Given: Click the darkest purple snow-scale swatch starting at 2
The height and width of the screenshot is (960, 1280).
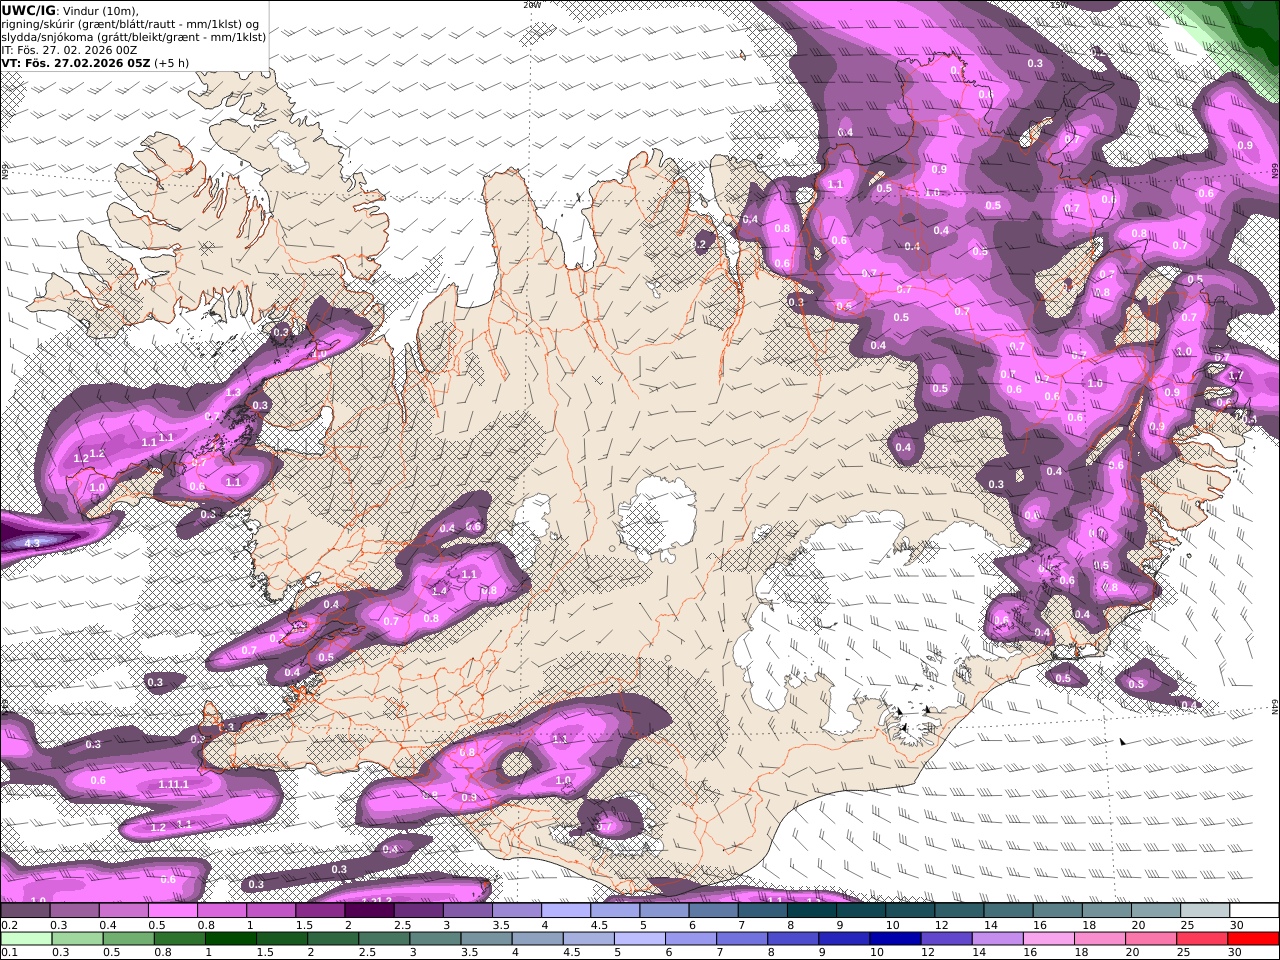Looking at the screenshot, I should (x=369, y=911).
